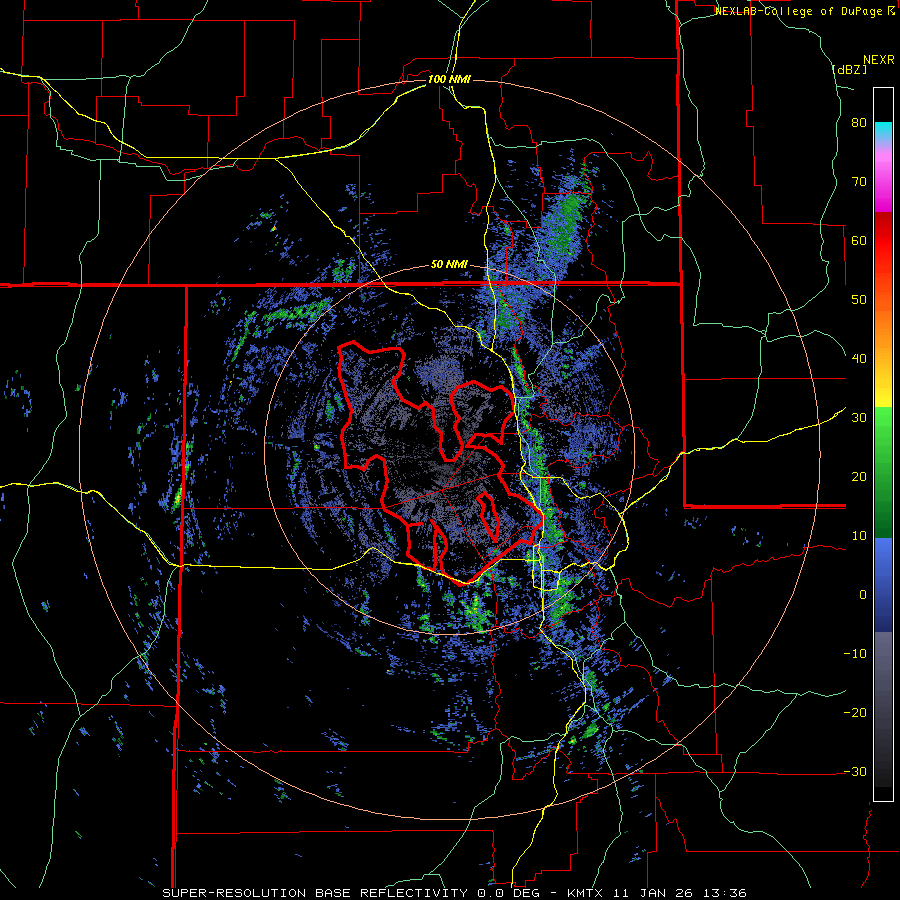Select the -30 dBZ tick label
The image size is (900, 900).
click(x=855, y=771)
